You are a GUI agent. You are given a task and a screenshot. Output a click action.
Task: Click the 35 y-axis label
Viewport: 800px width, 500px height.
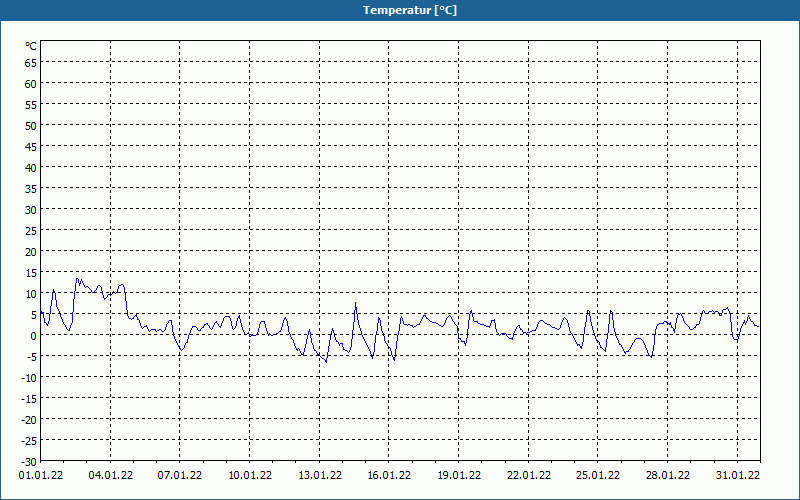pyautogui.click(x=31, y=189)
